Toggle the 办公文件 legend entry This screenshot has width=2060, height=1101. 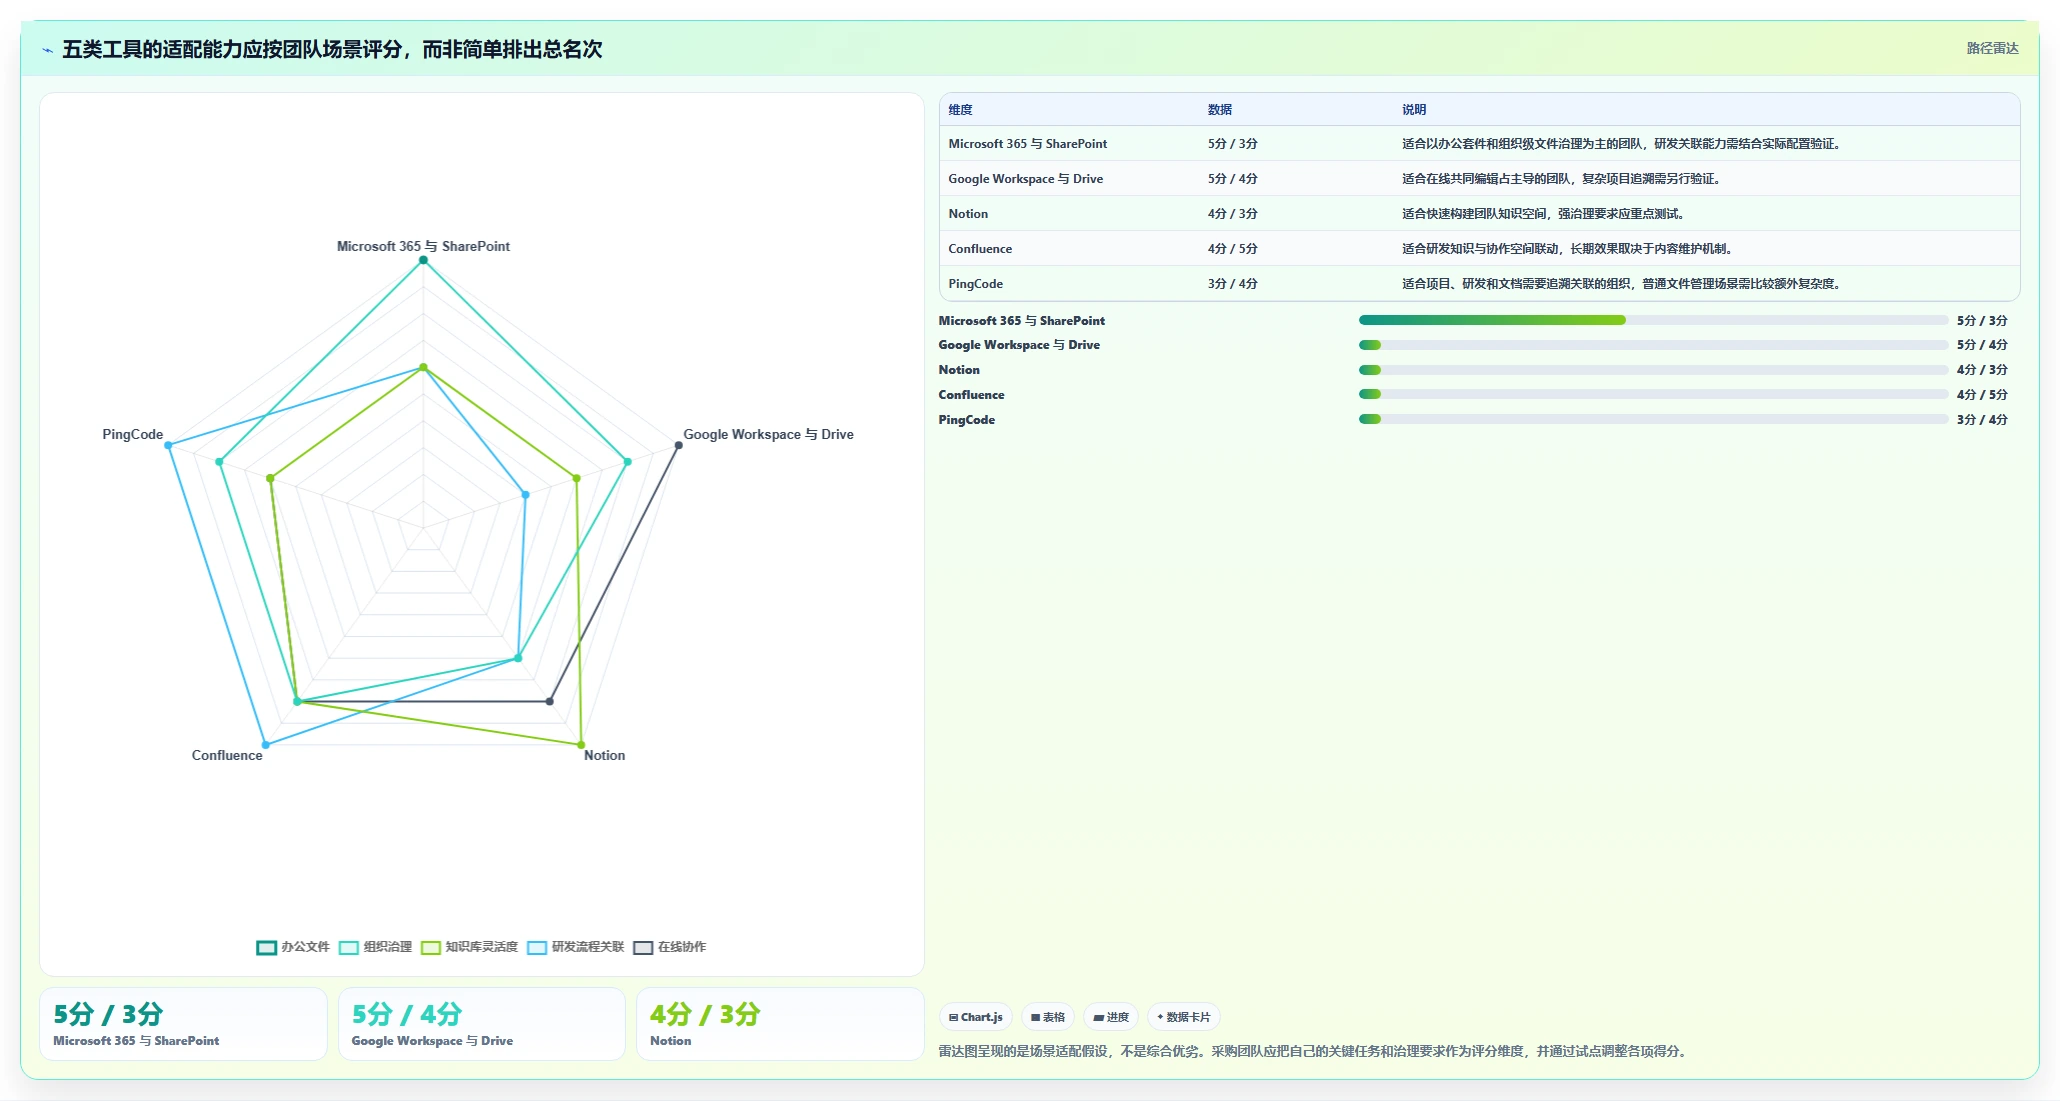pos(293,947)
